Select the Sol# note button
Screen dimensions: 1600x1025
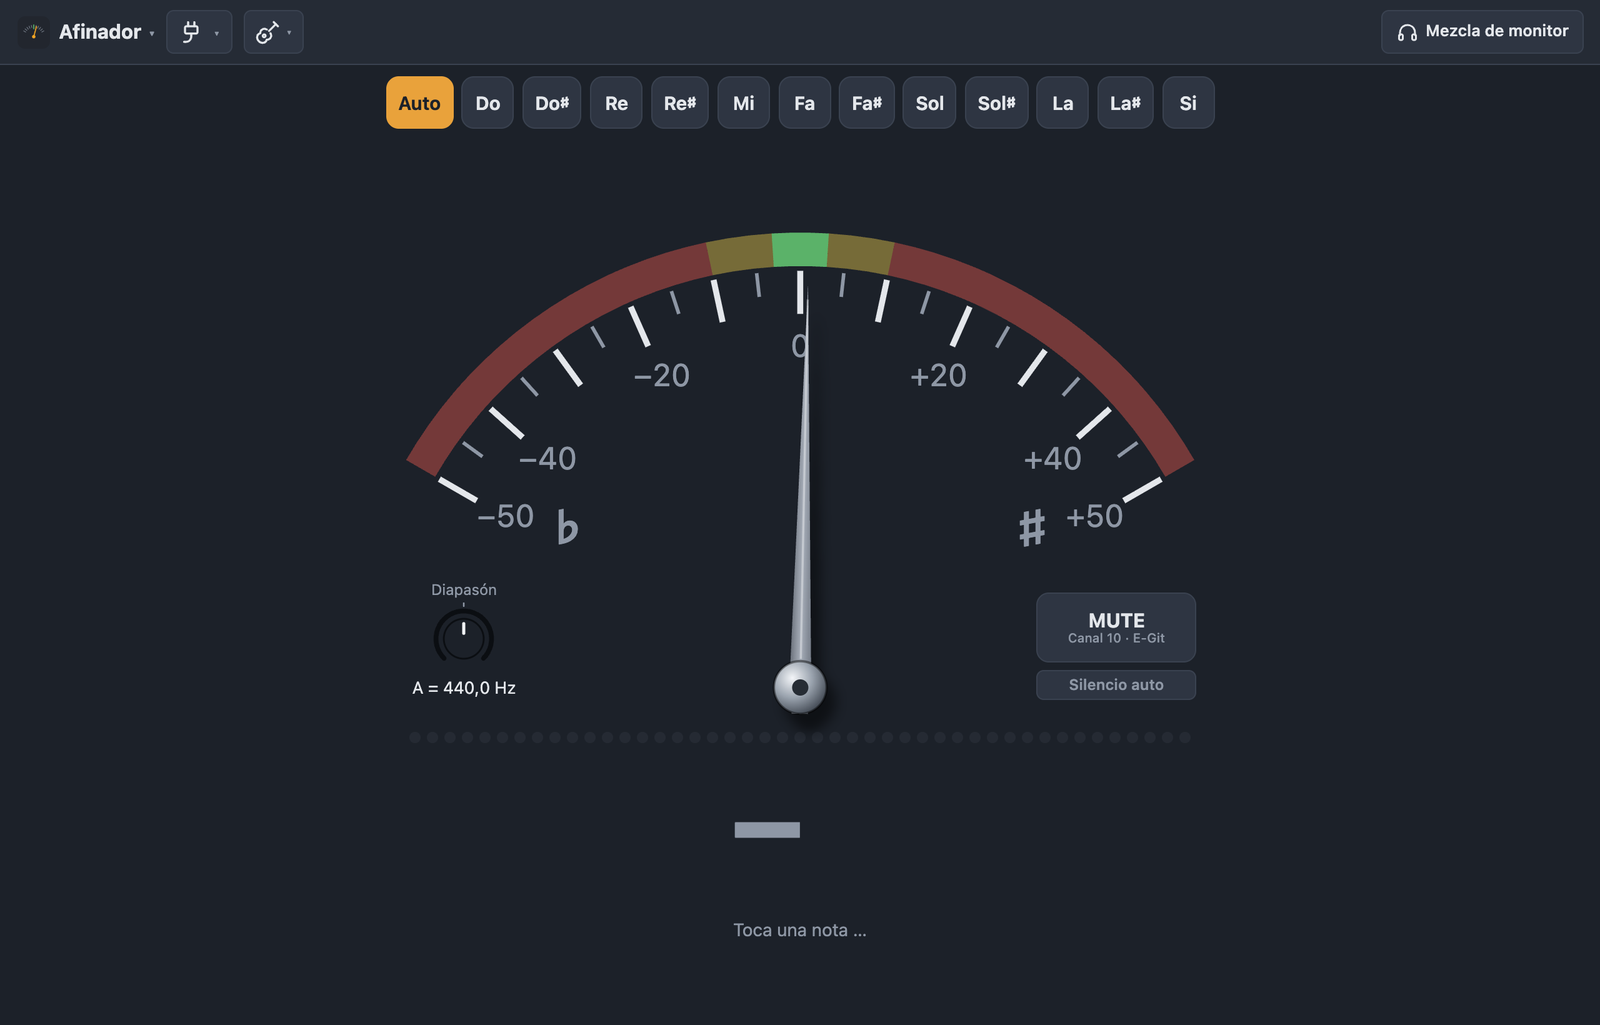point(997,103)
